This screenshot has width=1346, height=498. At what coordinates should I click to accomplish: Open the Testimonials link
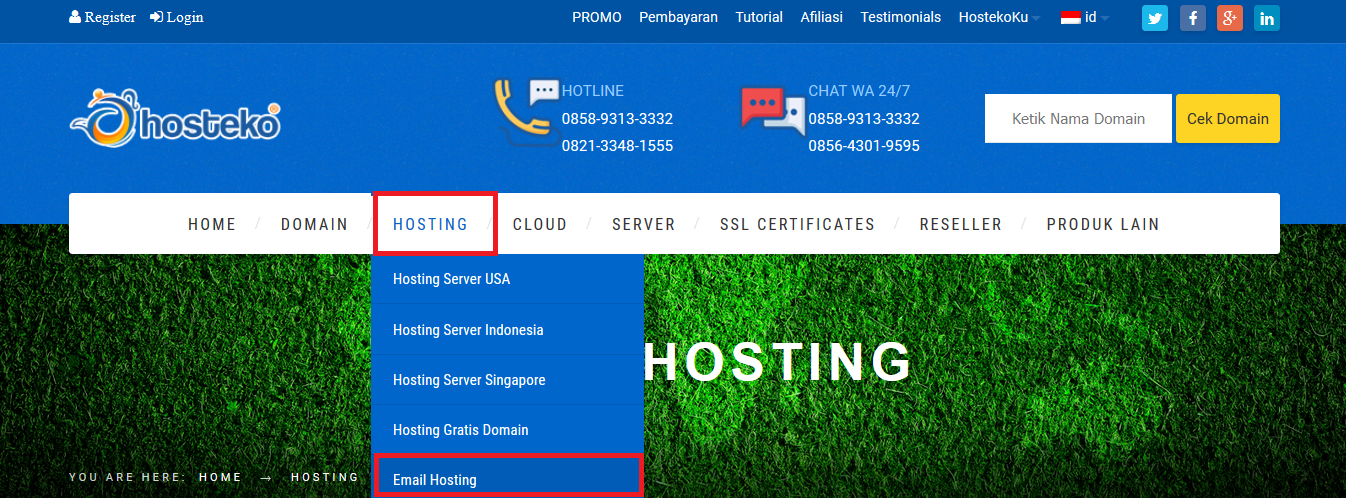point(901,17)
